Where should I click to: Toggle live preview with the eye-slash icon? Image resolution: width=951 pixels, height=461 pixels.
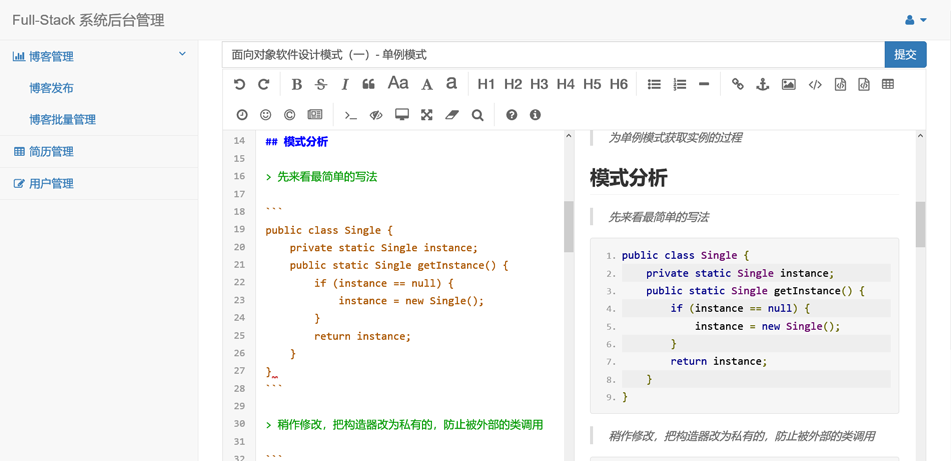coord(376,114)
